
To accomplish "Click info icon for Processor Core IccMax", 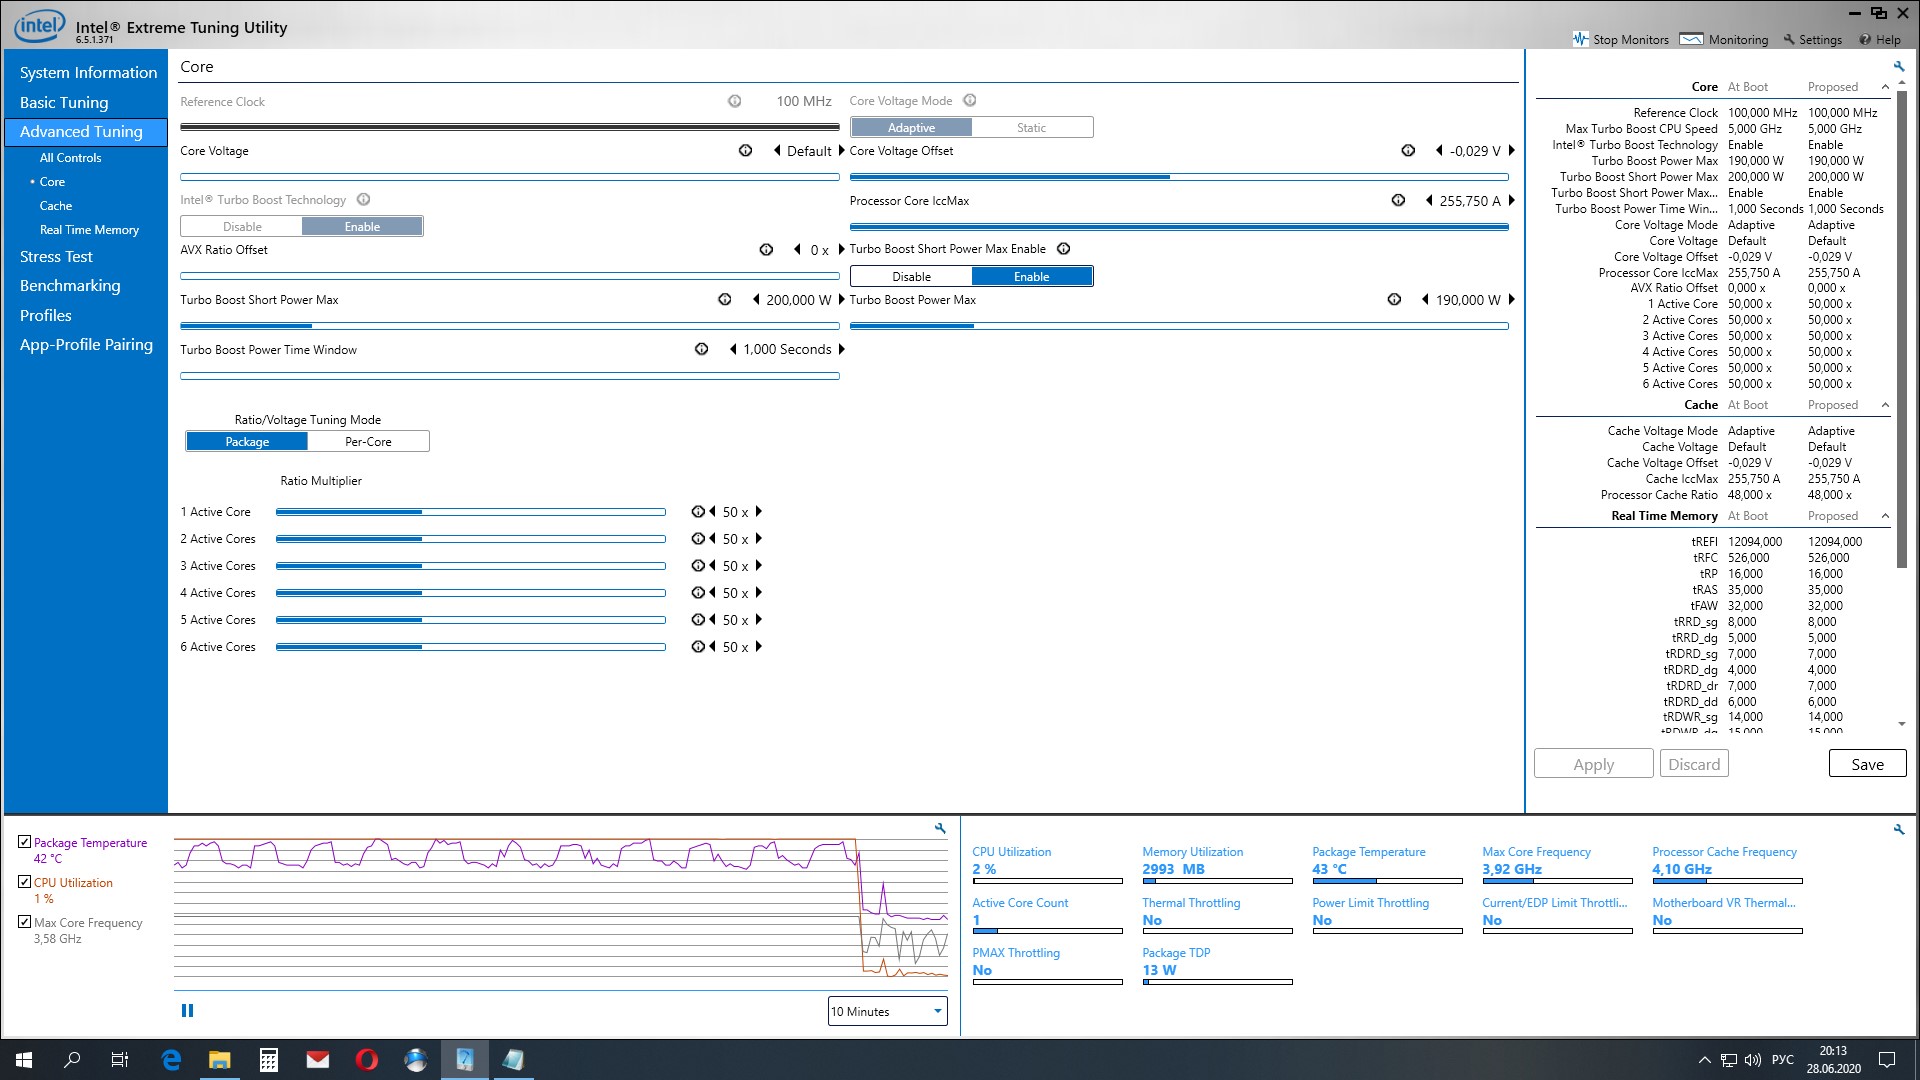I will [1398, 200].
